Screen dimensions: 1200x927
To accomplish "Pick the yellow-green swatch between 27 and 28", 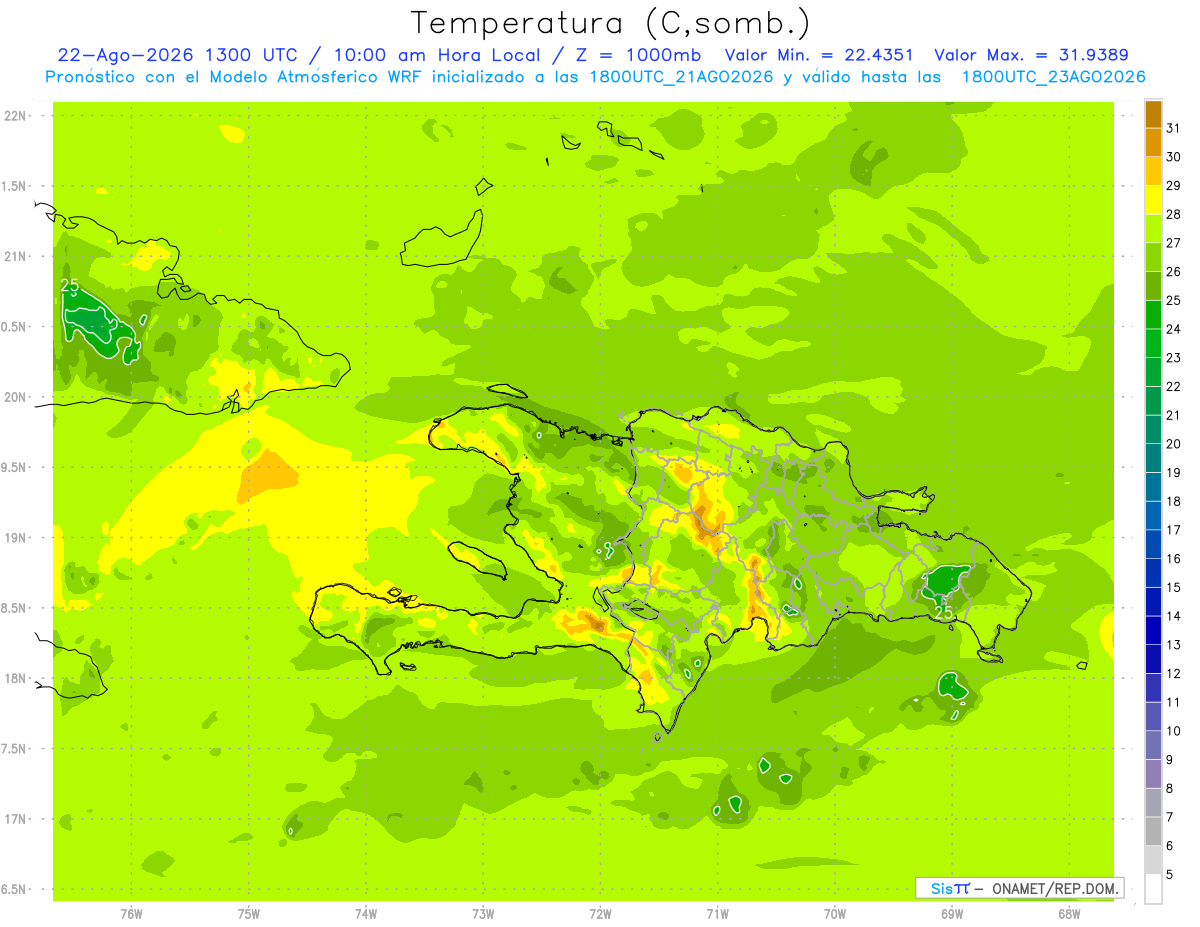I will (x=1153, y=228).
